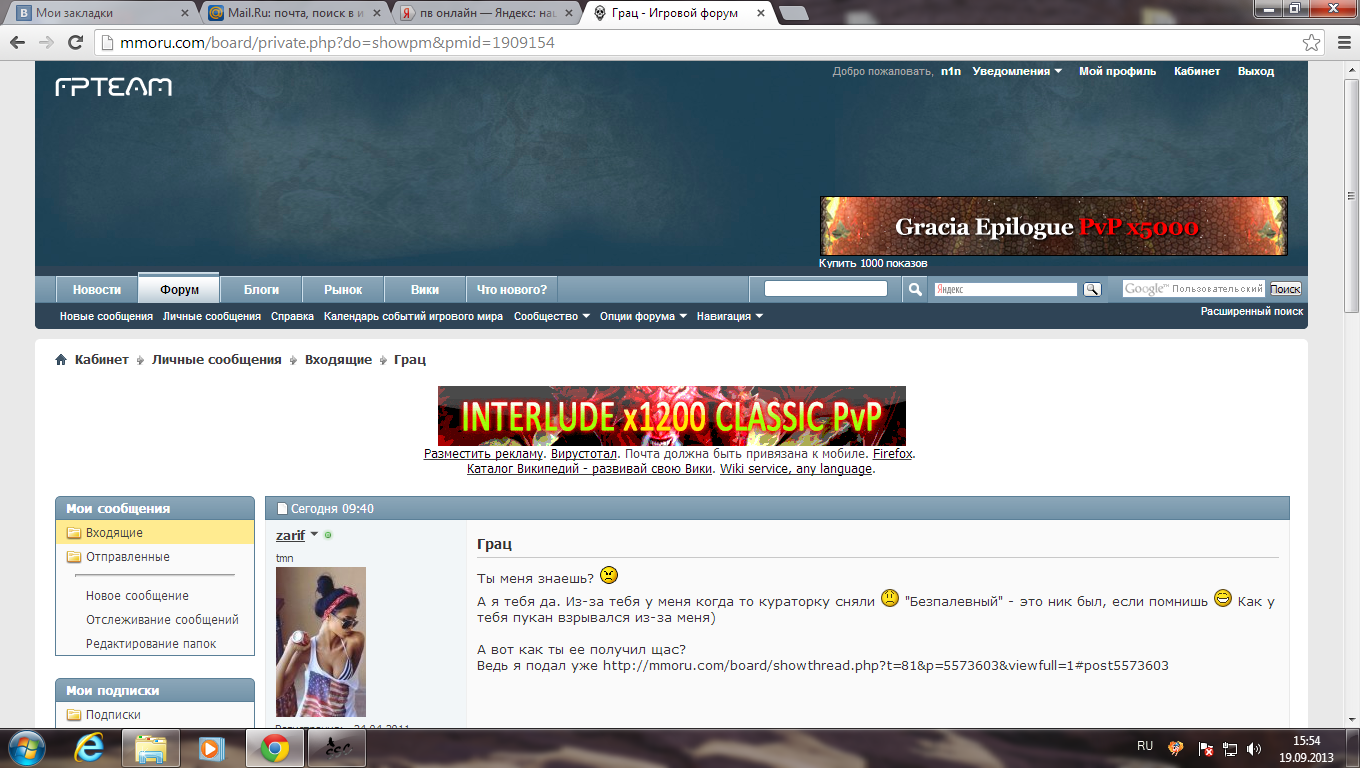Click the Разместить рекламу link
Image resolution: width=1360 pixels, height=768 pixels.
coord(484,454)
